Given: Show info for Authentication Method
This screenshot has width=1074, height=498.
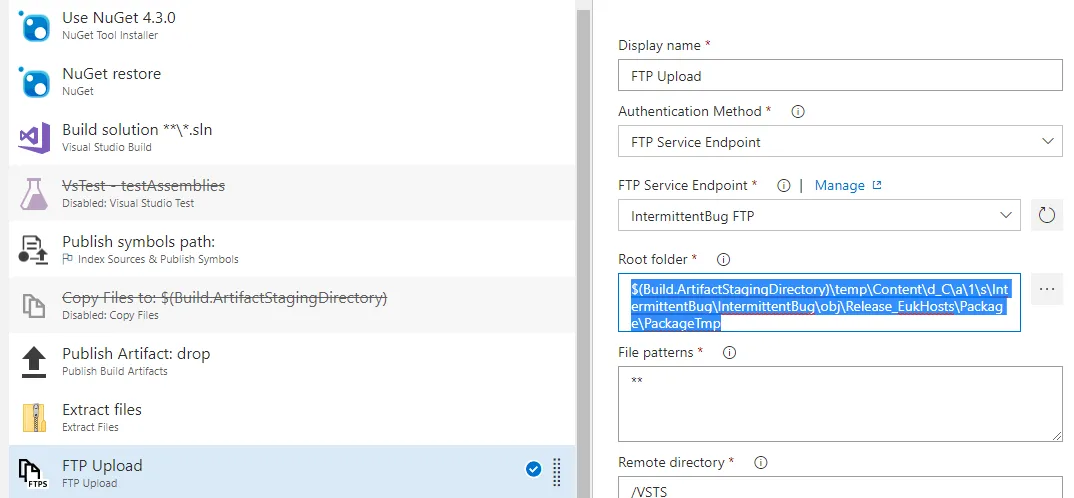Looking at the screenshot, I should (798, 112).
